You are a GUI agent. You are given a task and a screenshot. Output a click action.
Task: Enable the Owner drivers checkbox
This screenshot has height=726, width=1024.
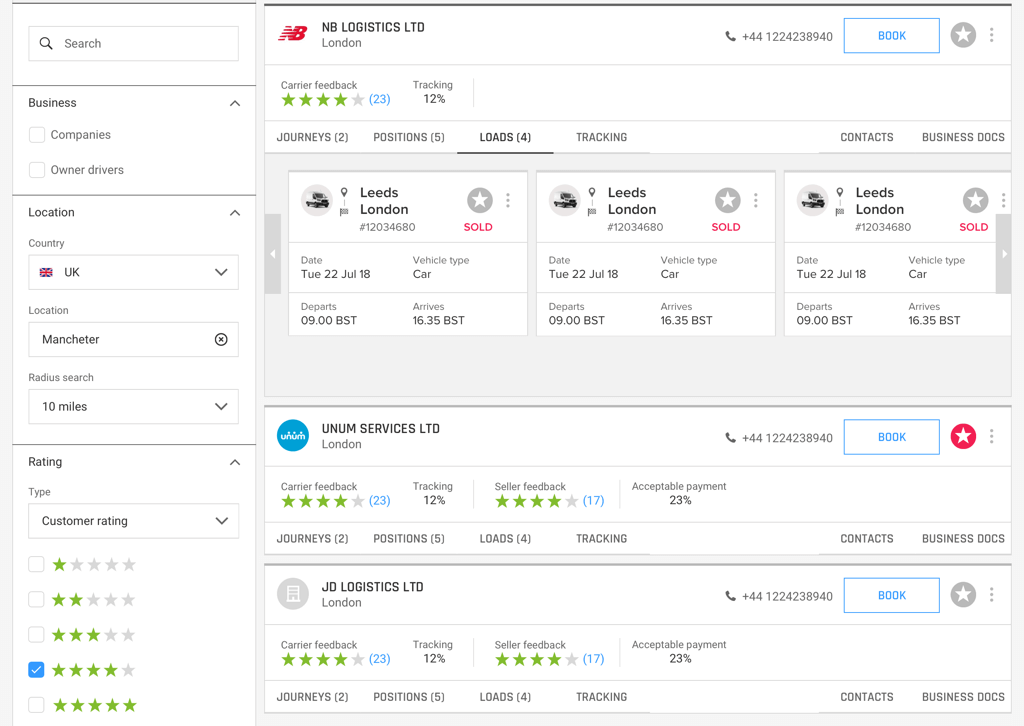(37, 170)
